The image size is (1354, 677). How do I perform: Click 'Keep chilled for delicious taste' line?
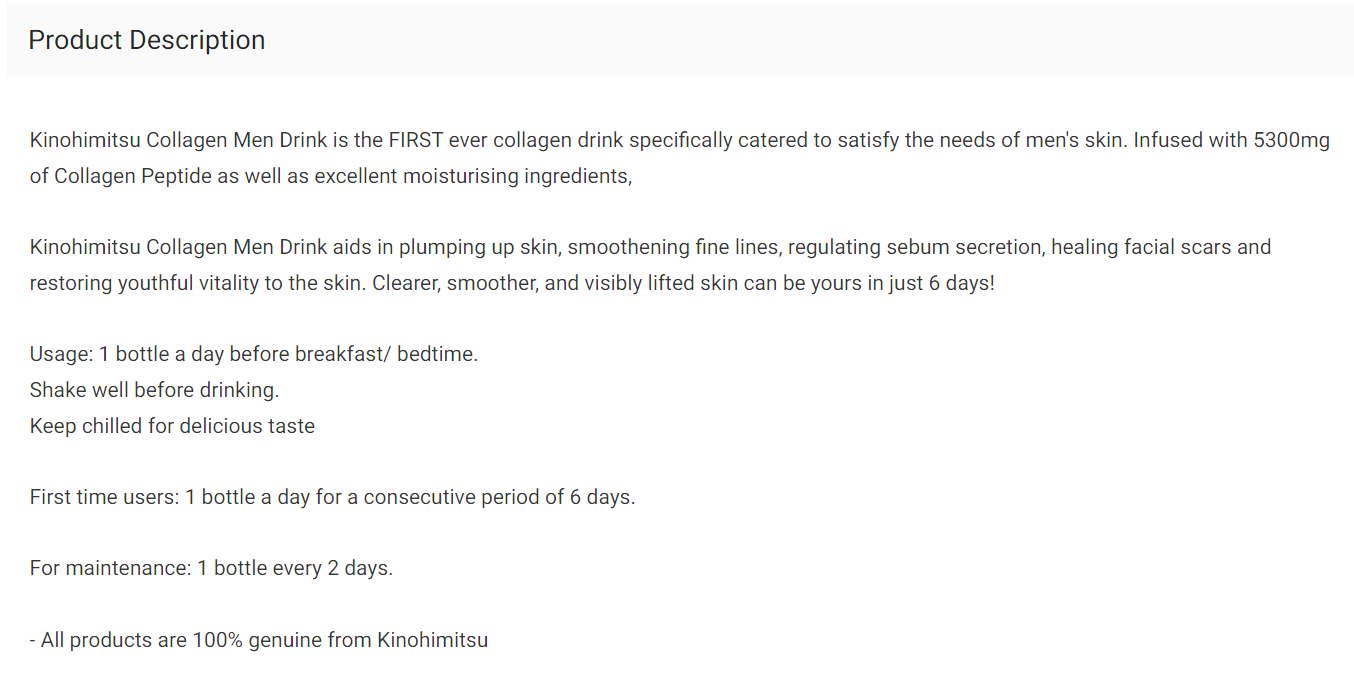pos(172,426)
